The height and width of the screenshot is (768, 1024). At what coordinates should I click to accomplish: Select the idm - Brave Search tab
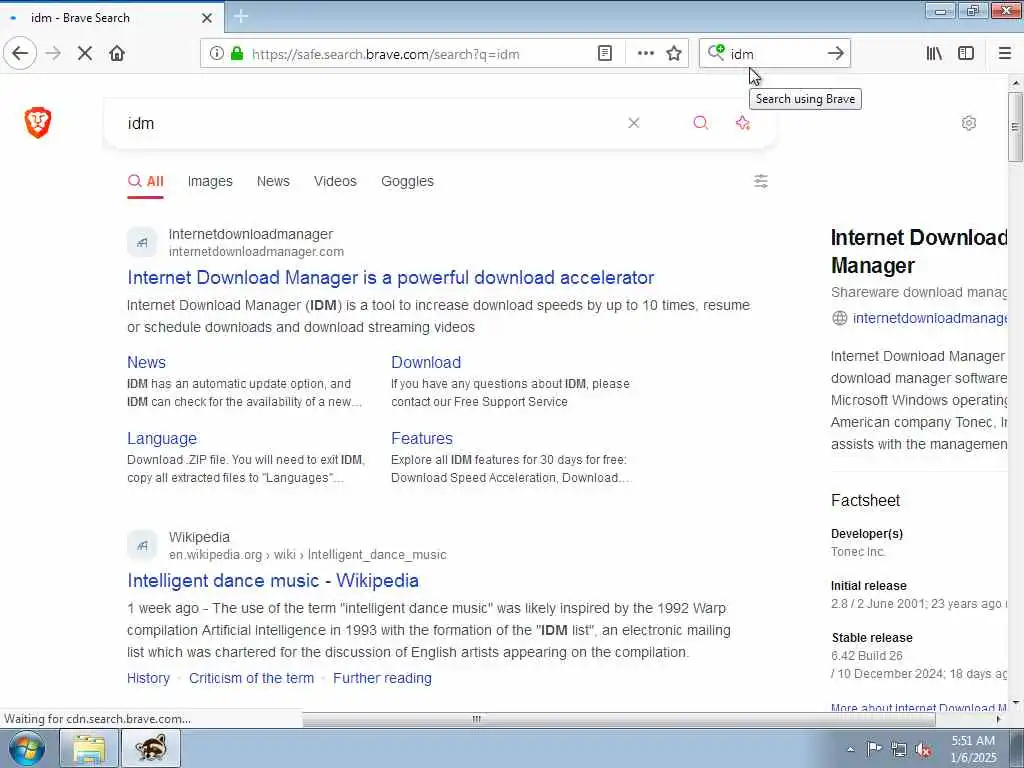111,18
